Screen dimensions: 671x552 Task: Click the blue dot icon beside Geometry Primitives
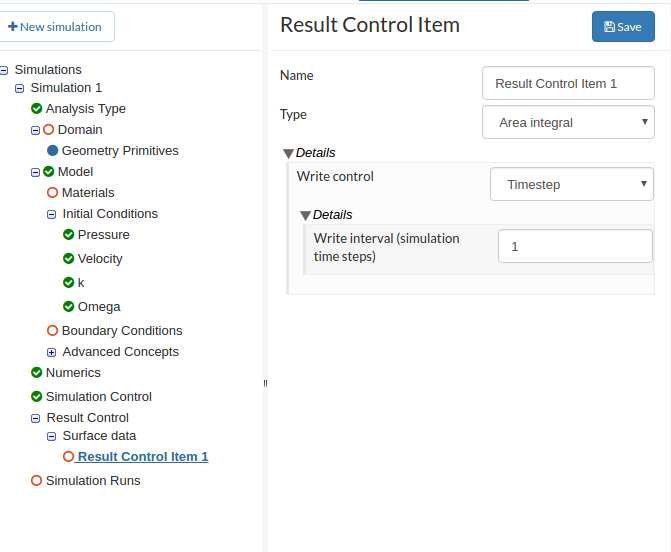pyautogui.click(x=53, y=150)
